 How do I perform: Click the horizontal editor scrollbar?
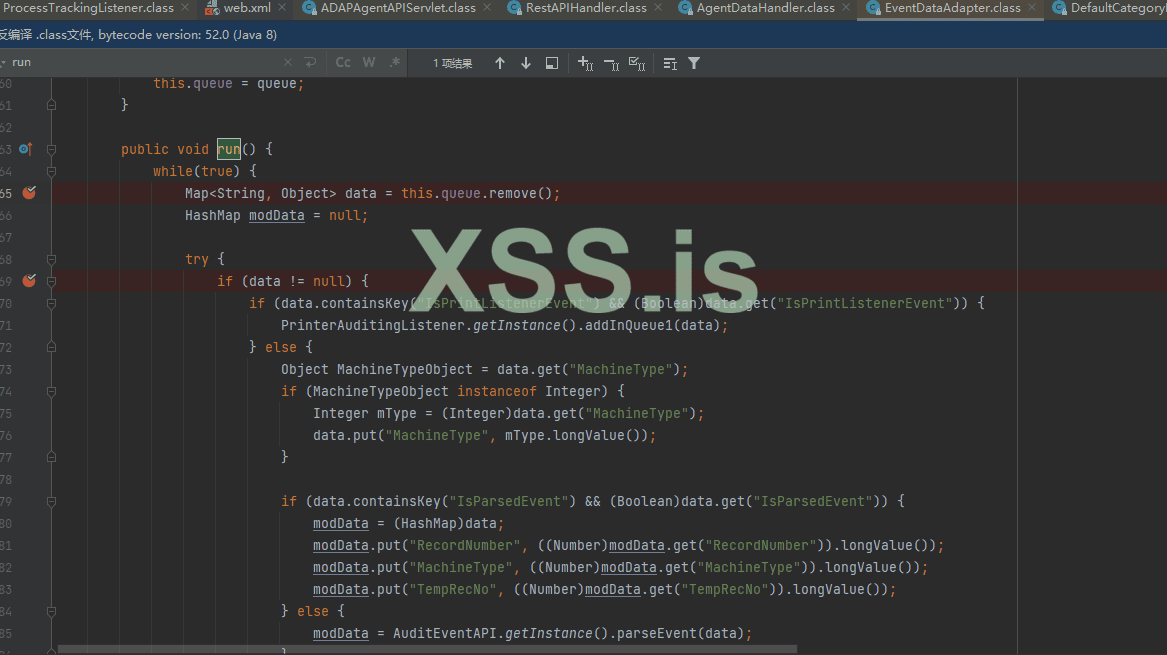click(427, 650)
